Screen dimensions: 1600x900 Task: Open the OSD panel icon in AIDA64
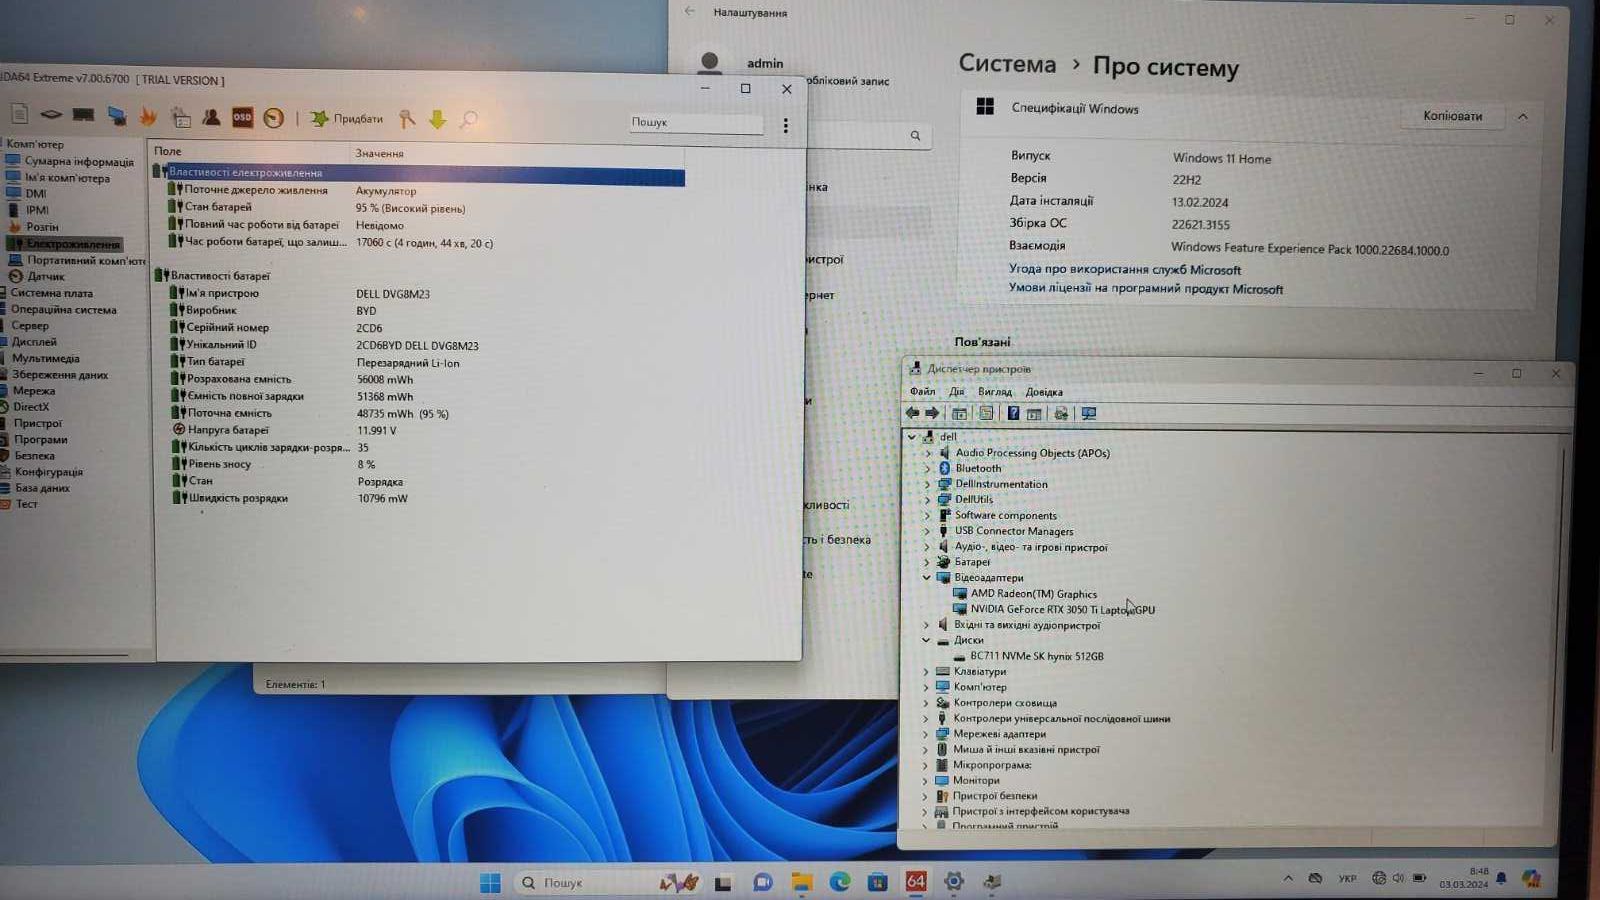(242, 117)
